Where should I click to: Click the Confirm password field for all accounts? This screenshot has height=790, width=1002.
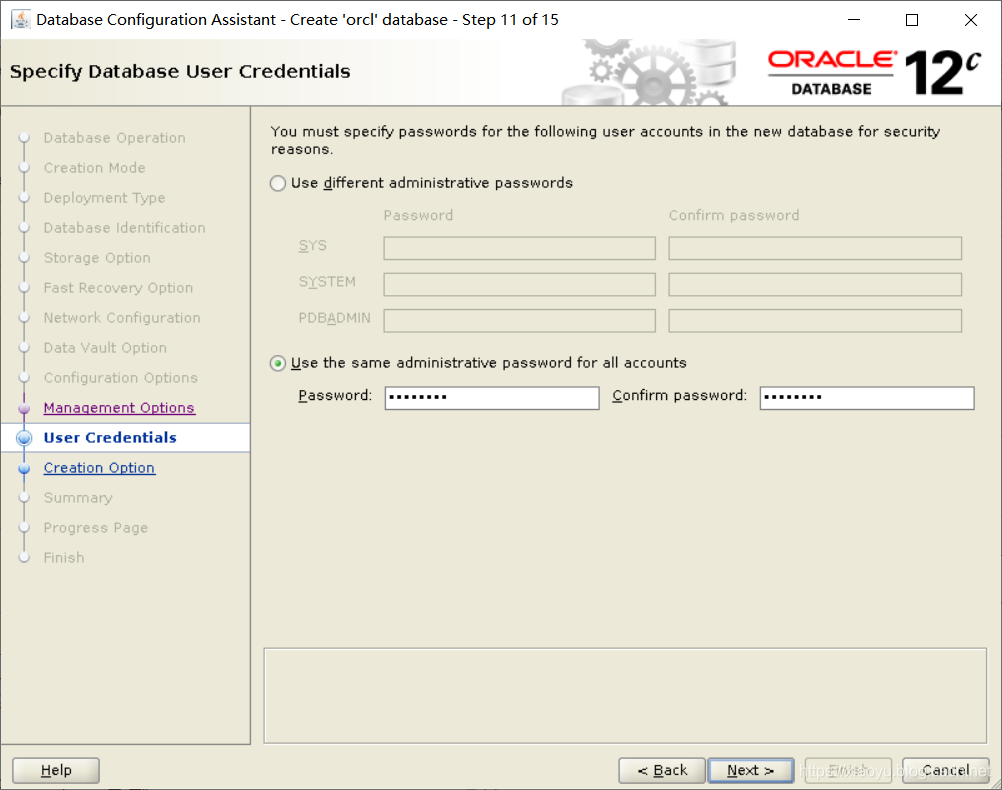[867, 398]
